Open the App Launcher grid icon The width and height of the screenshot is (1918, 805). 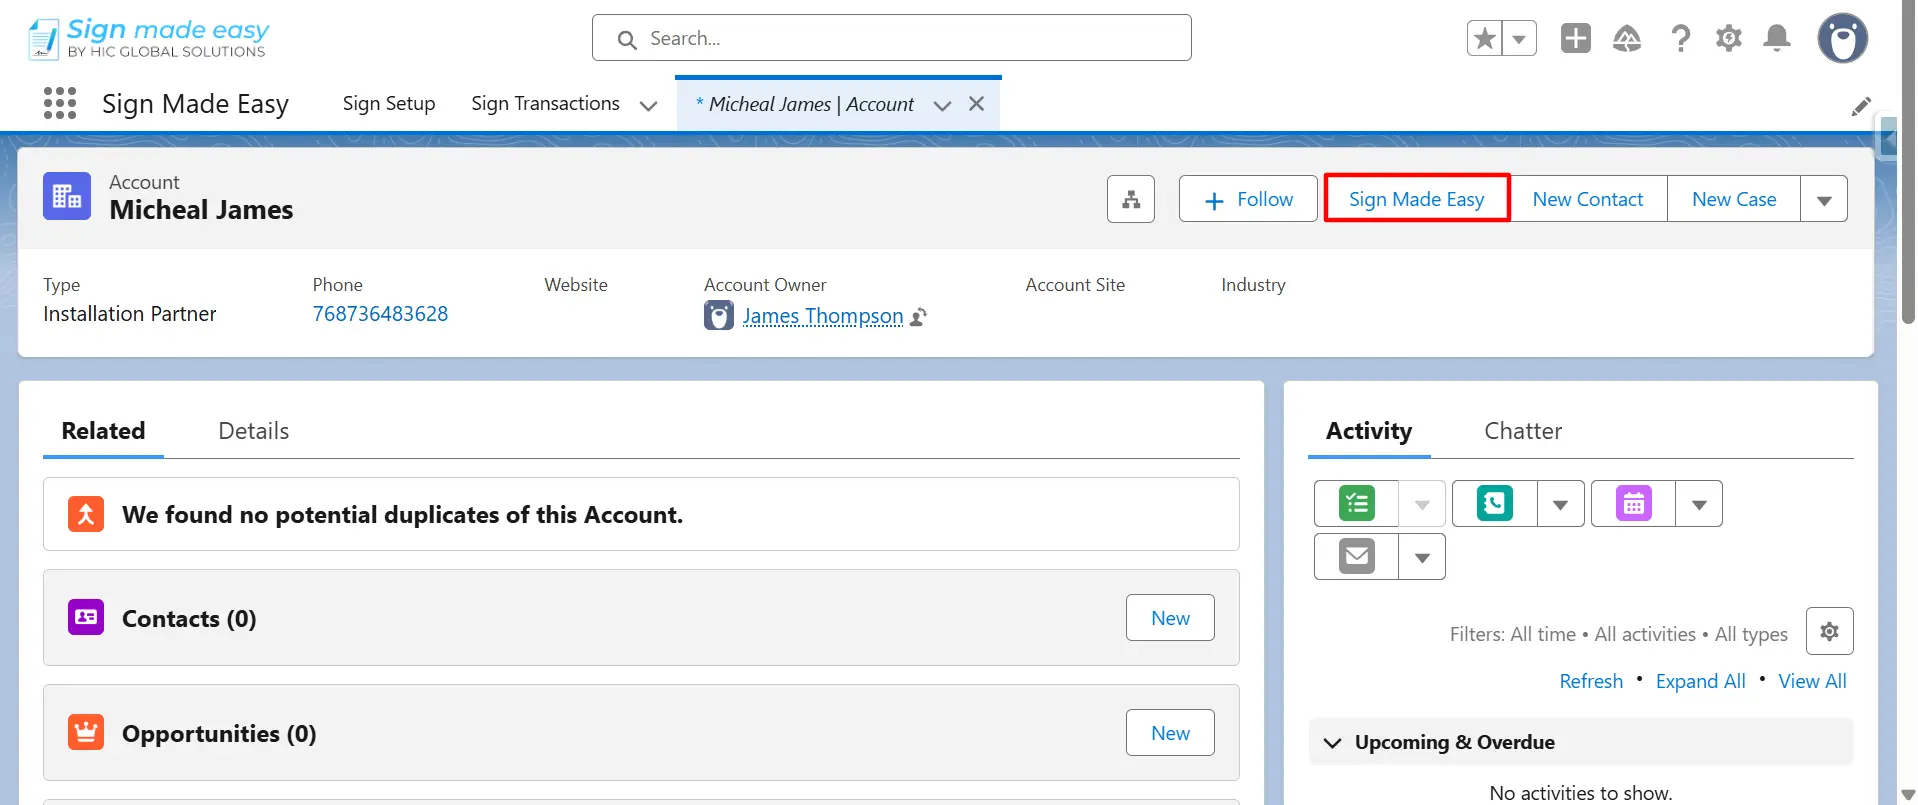(60, 103)
